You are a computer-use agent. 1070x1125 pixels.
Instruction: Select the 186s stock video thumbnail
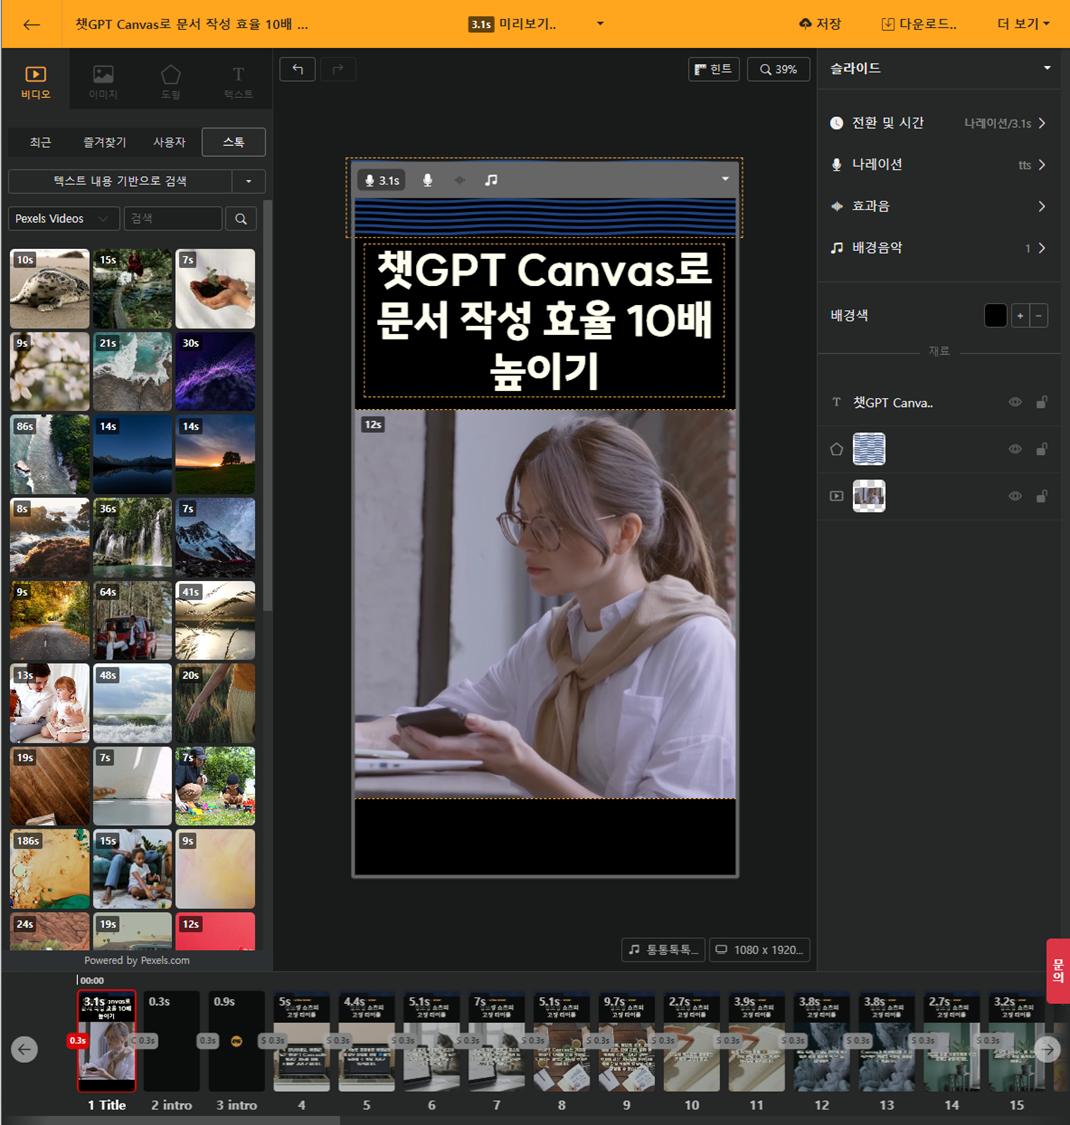[x=50, y=869]
